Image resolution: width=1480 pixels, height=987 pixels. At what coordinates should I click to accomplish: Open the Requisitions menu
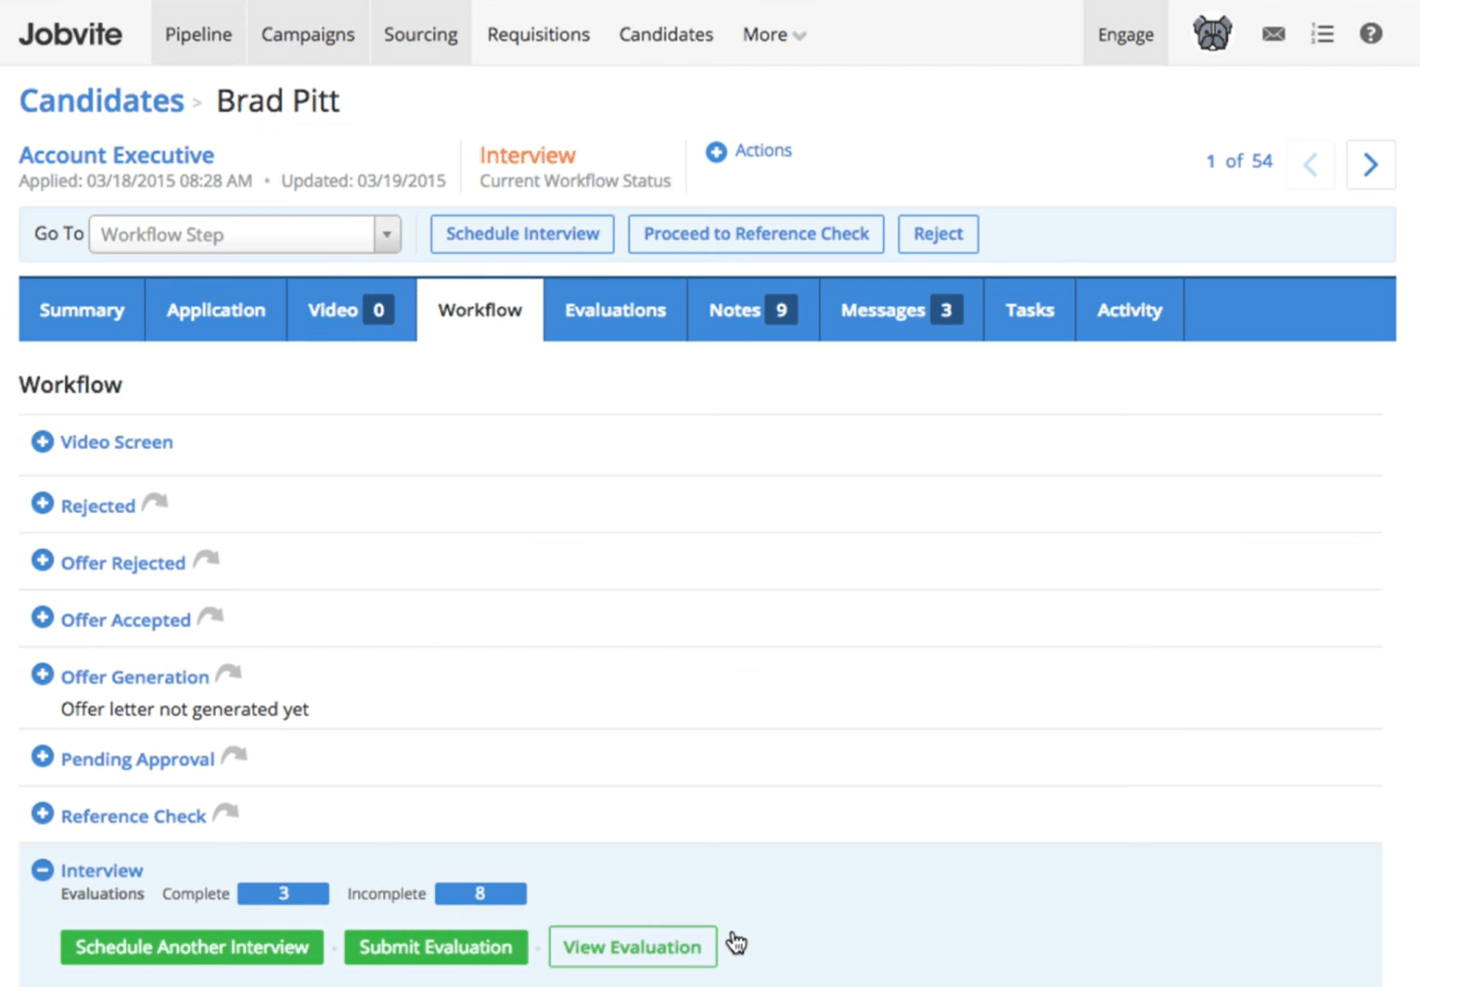pos(538,34)
